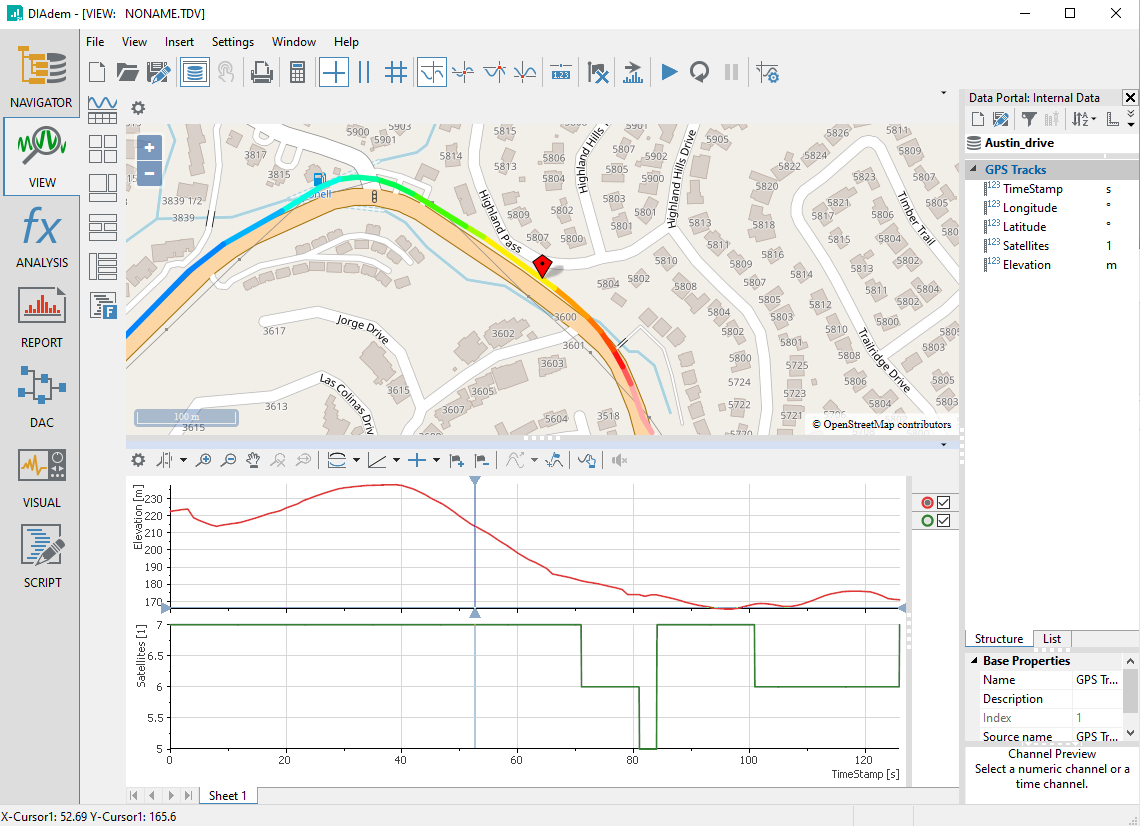Collapse the GPS Tracks group

[974, 170]
